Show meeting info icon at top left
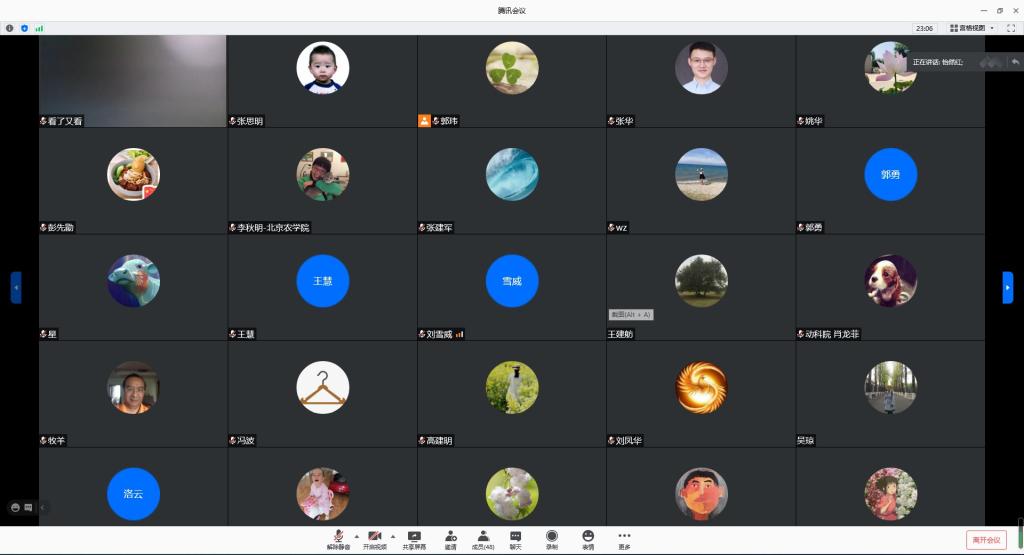Viewport: 1024px width, 555px height. [10, 28]
